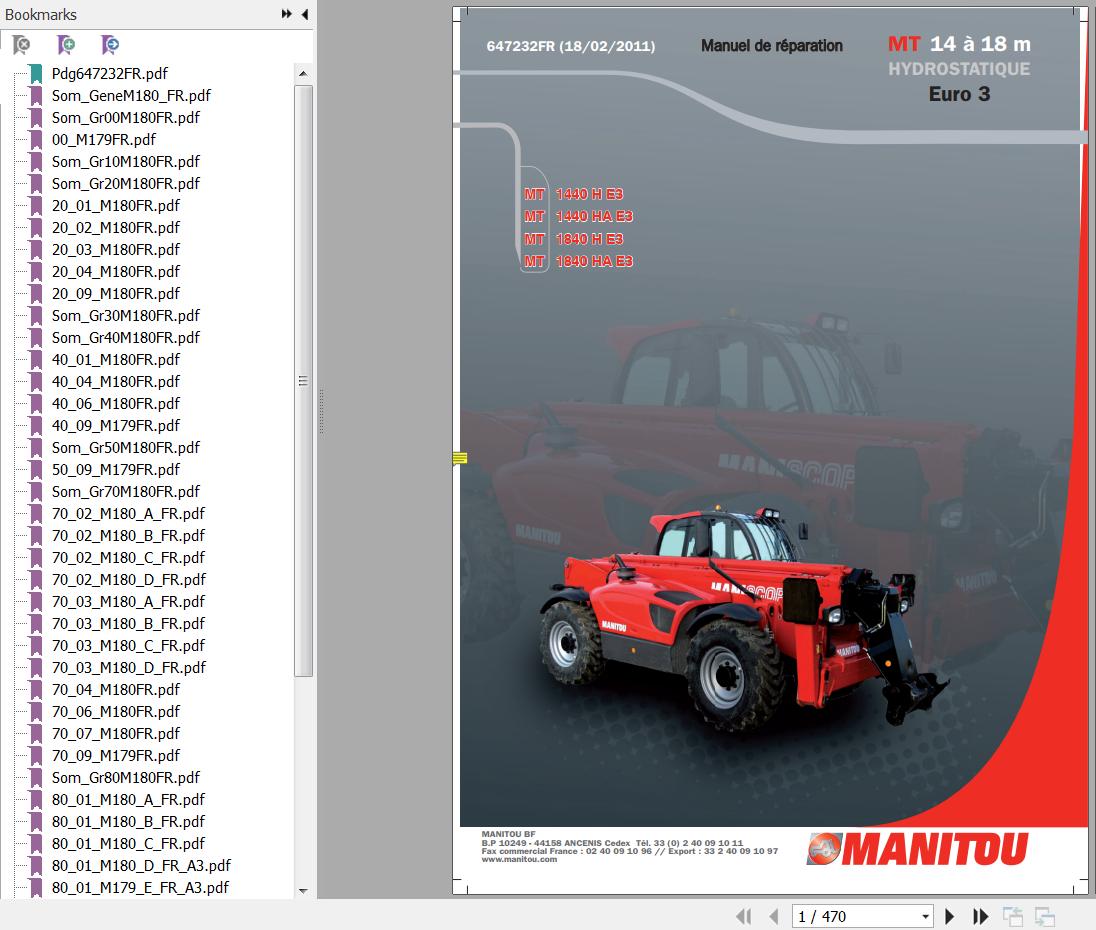Viewport: 1096px width, 930px height.
Task: Go to bookmark 70_02_M180_D_FR.pdf
Action: (x=129, y=580)
